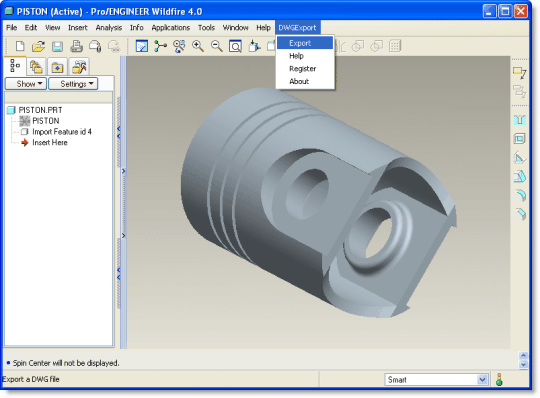540x398 pixels.
Task: Select the Draft tool icon
Action: (519, 177)
